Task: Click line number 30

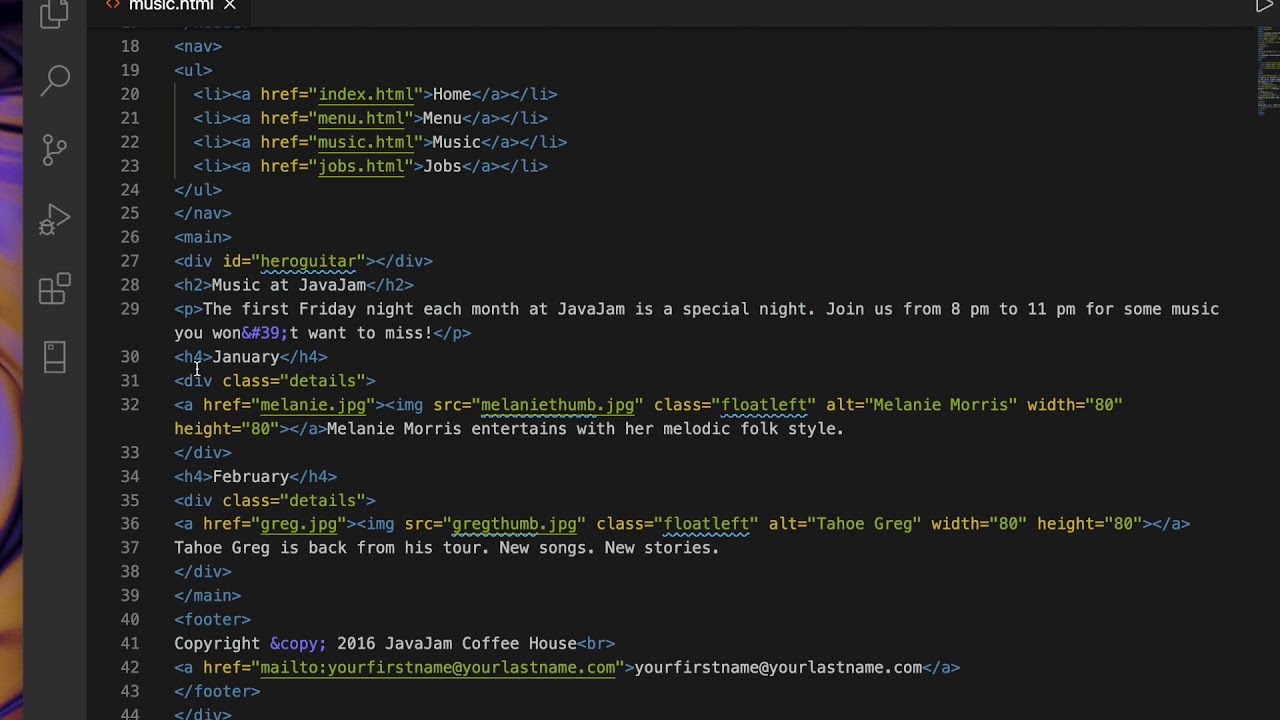Action: click(x=129, y=357)
